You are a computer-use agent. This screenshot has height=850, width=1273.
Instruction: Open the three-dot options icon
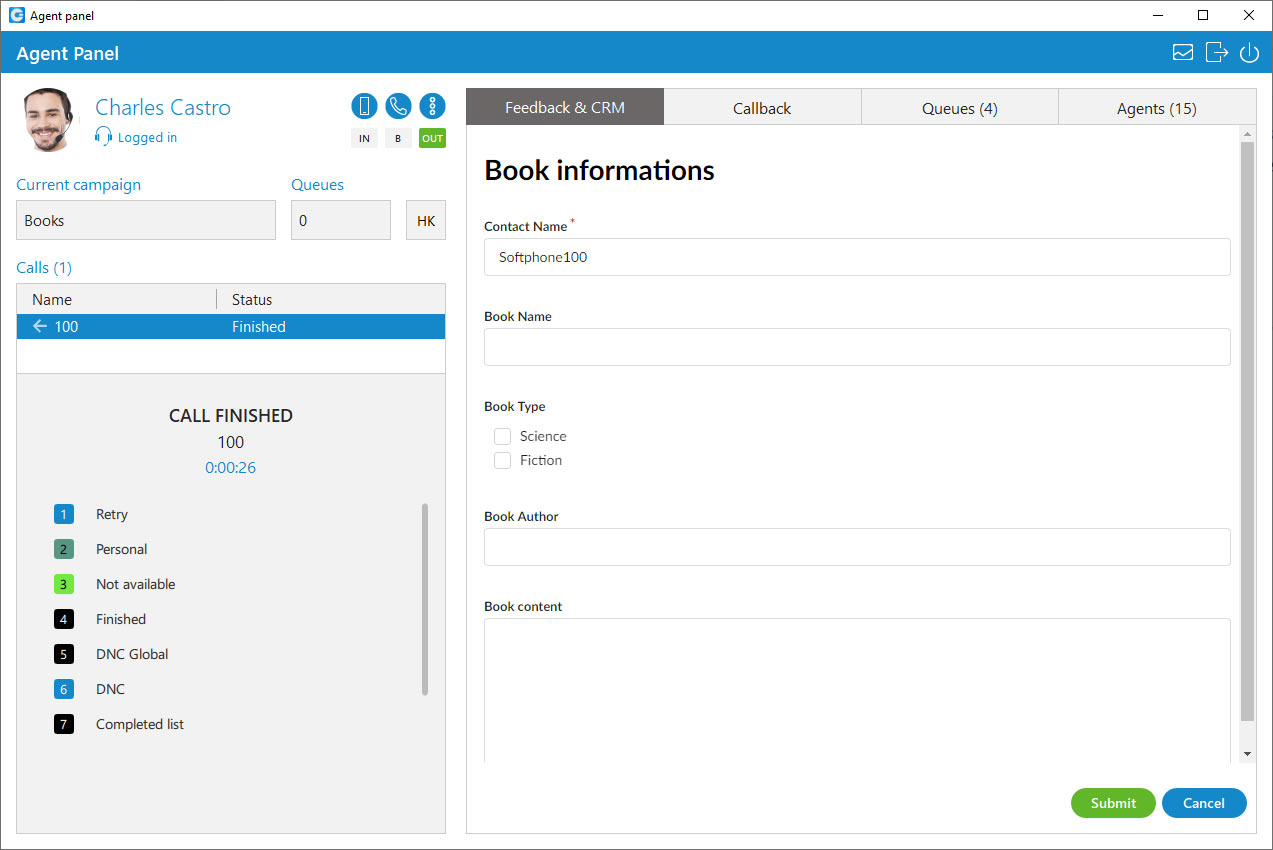[x=432, y=105]
